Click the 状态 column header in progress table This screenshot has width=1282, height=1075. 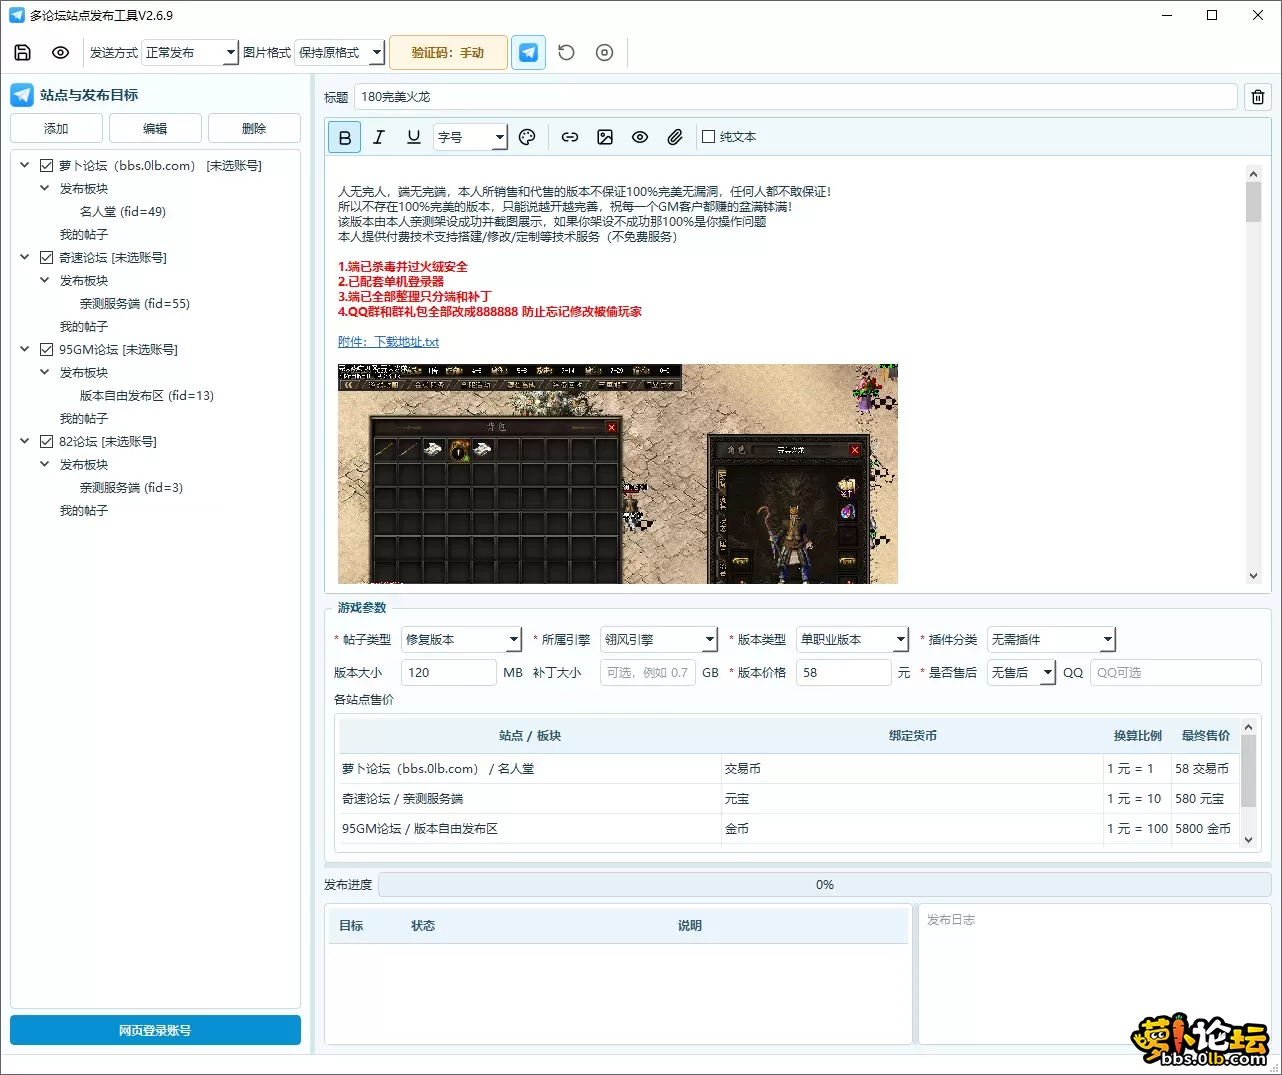423,926
